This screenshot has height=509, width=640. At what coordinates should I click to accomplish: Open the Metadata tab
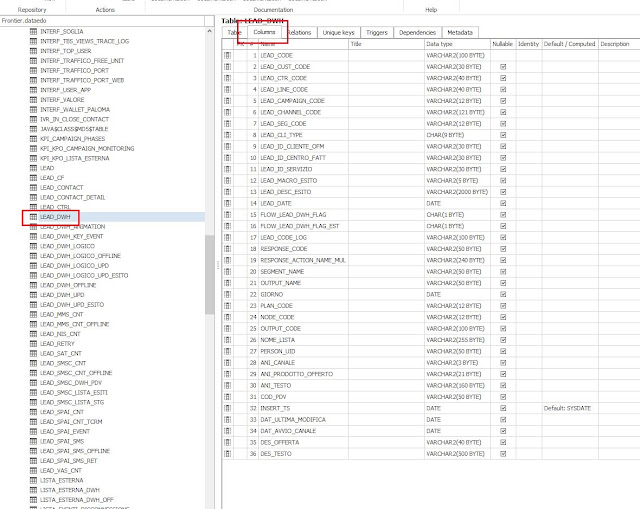click(x=460, y=33)
